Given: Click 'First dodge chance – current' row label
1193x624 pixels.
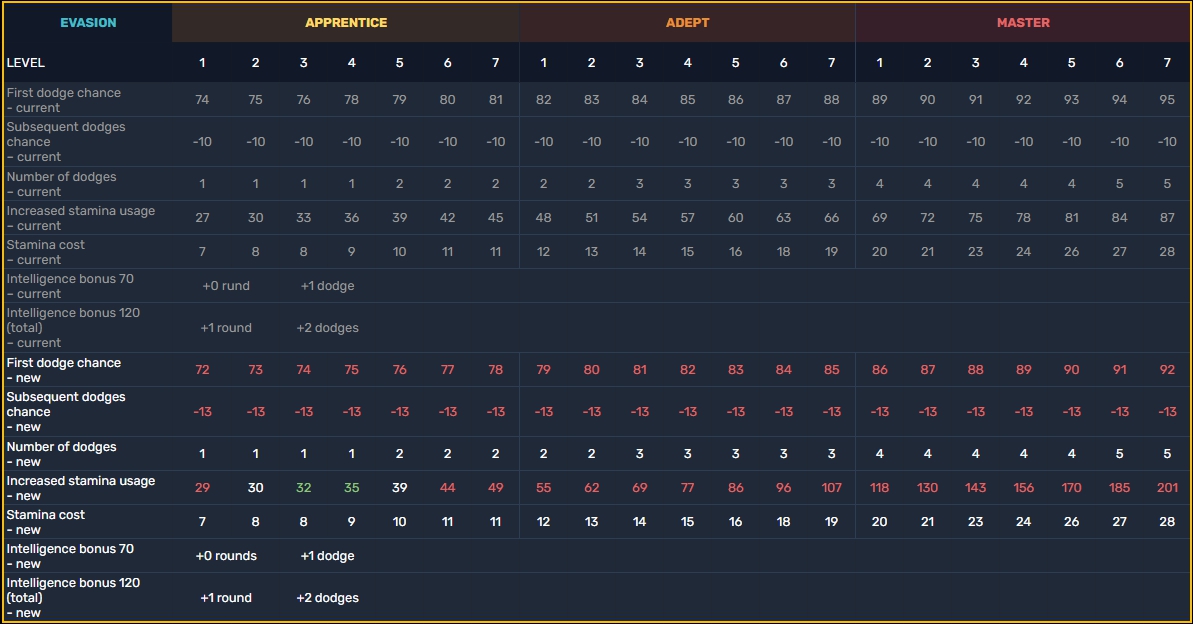Looking at the screenshot, I should (64, 100).
